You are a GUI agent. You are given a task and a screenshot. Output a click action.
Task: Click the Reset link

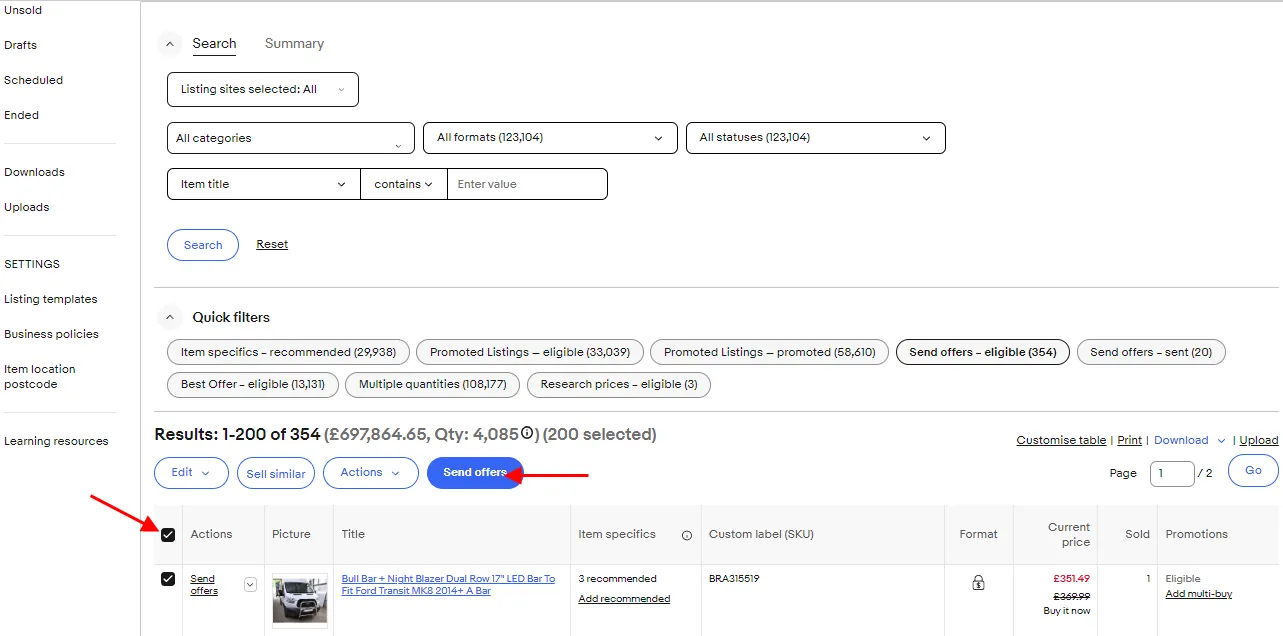[x=272, y=244]
